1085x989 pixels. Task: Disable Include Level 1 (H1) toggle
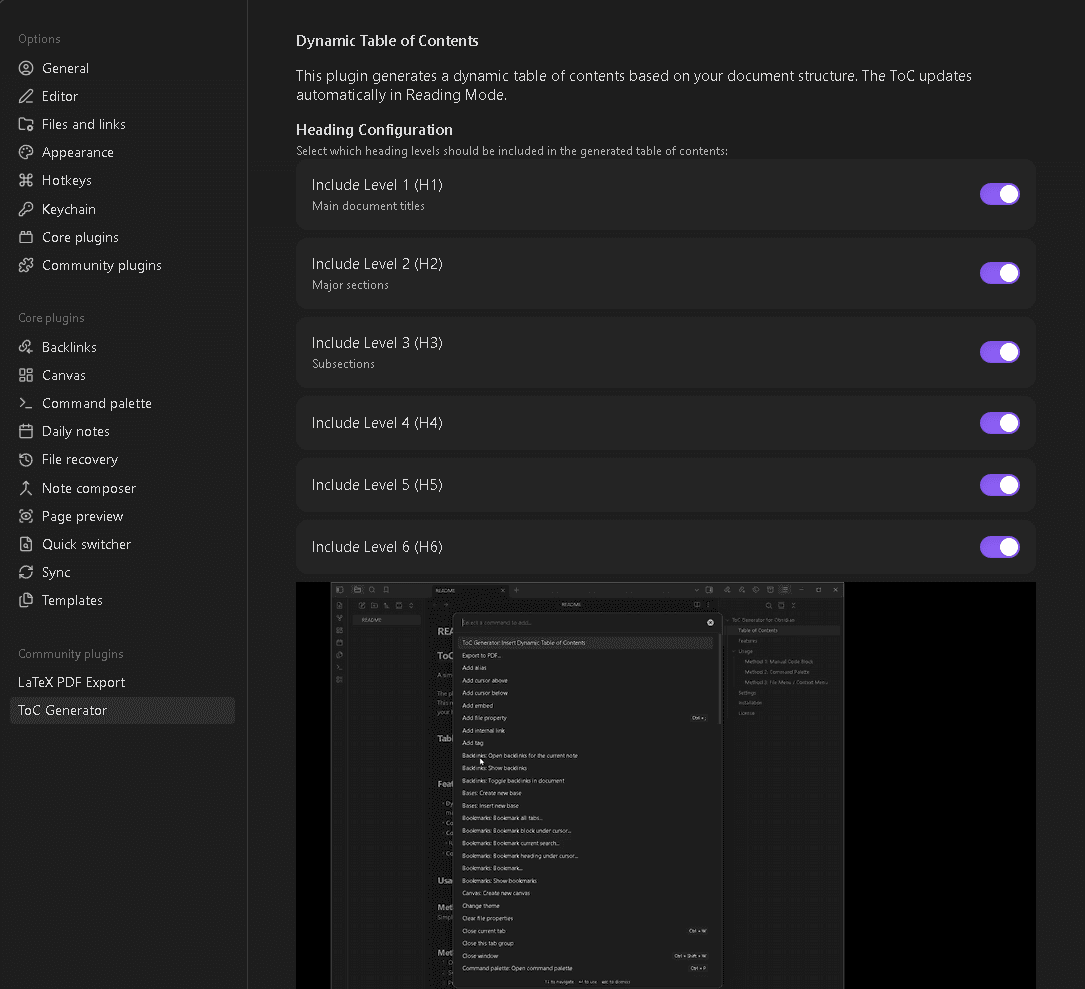pyautogui.click(x=999, y=194)
